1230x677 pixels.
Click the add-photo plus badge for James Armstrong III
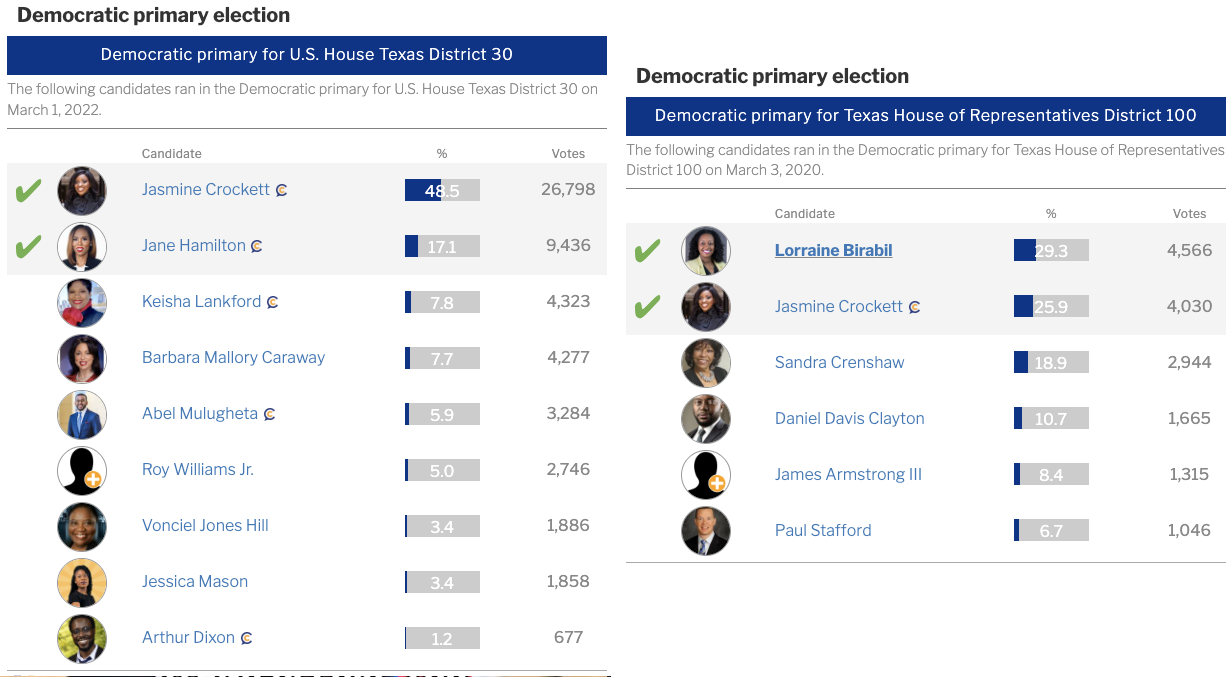(717, 485)
